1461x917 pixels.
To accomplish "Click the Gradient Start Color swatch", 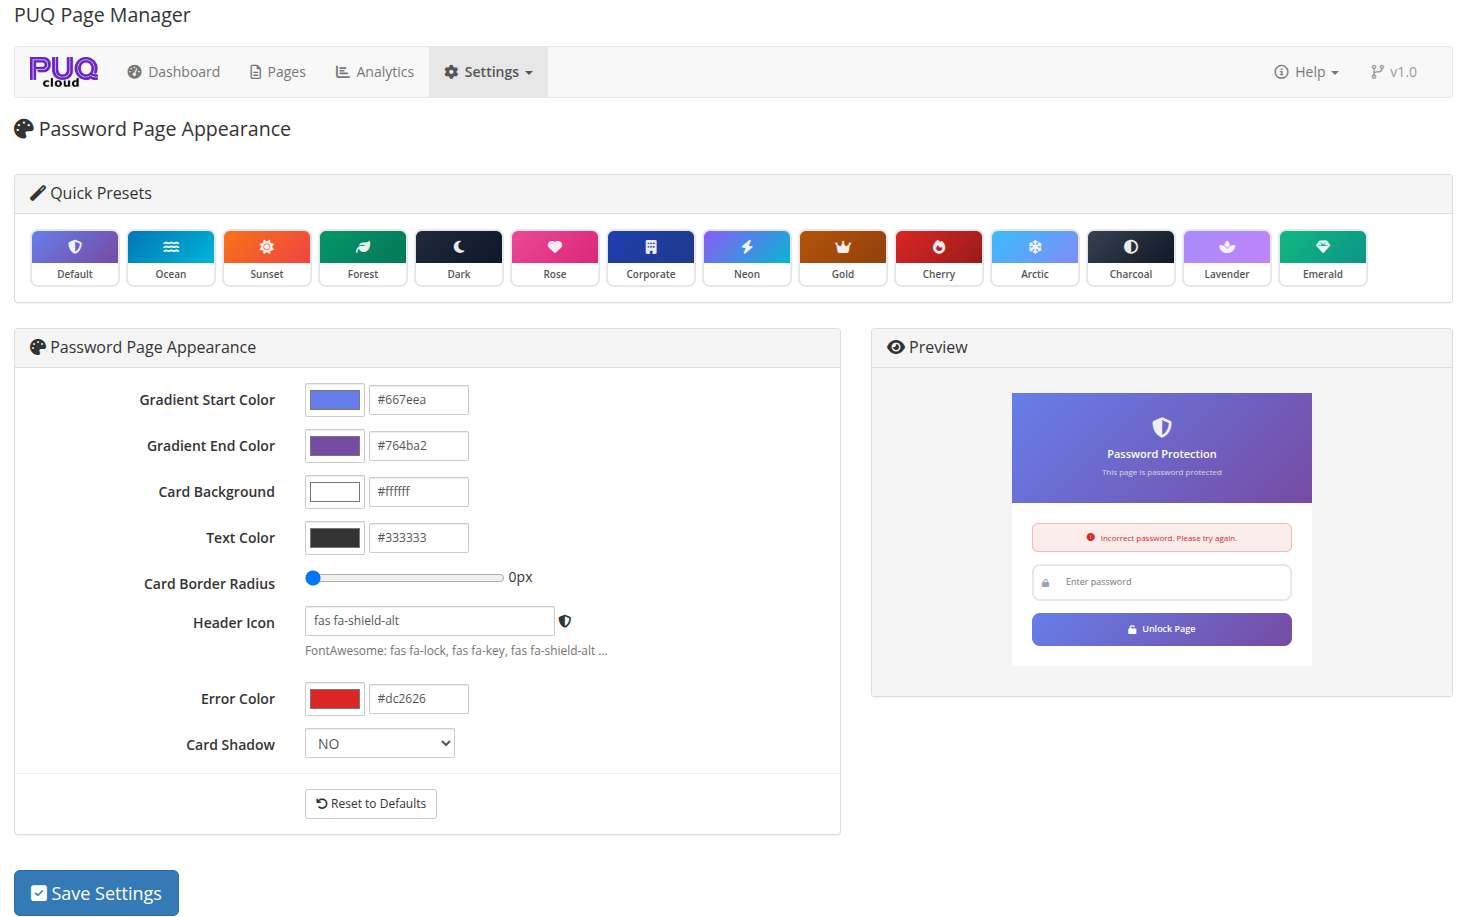I will (334, 399).
